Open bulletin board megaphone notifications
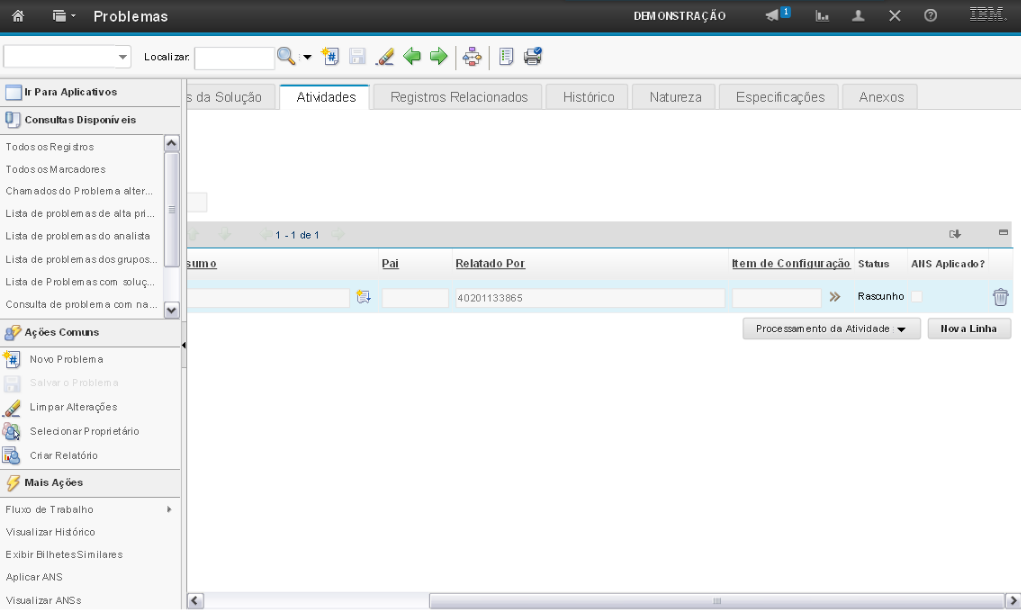1021x610 pixels. pos(776,16)
